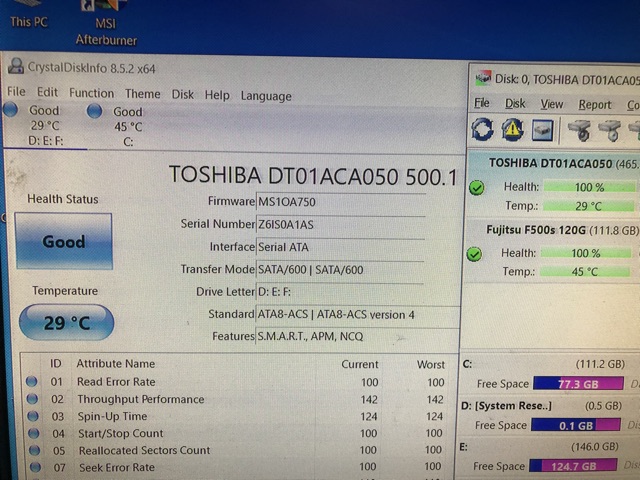Viewport: 640px width, 480px height.
Task: Open the Disk menu in the Disk: 0 window
Action: point(515,104)
